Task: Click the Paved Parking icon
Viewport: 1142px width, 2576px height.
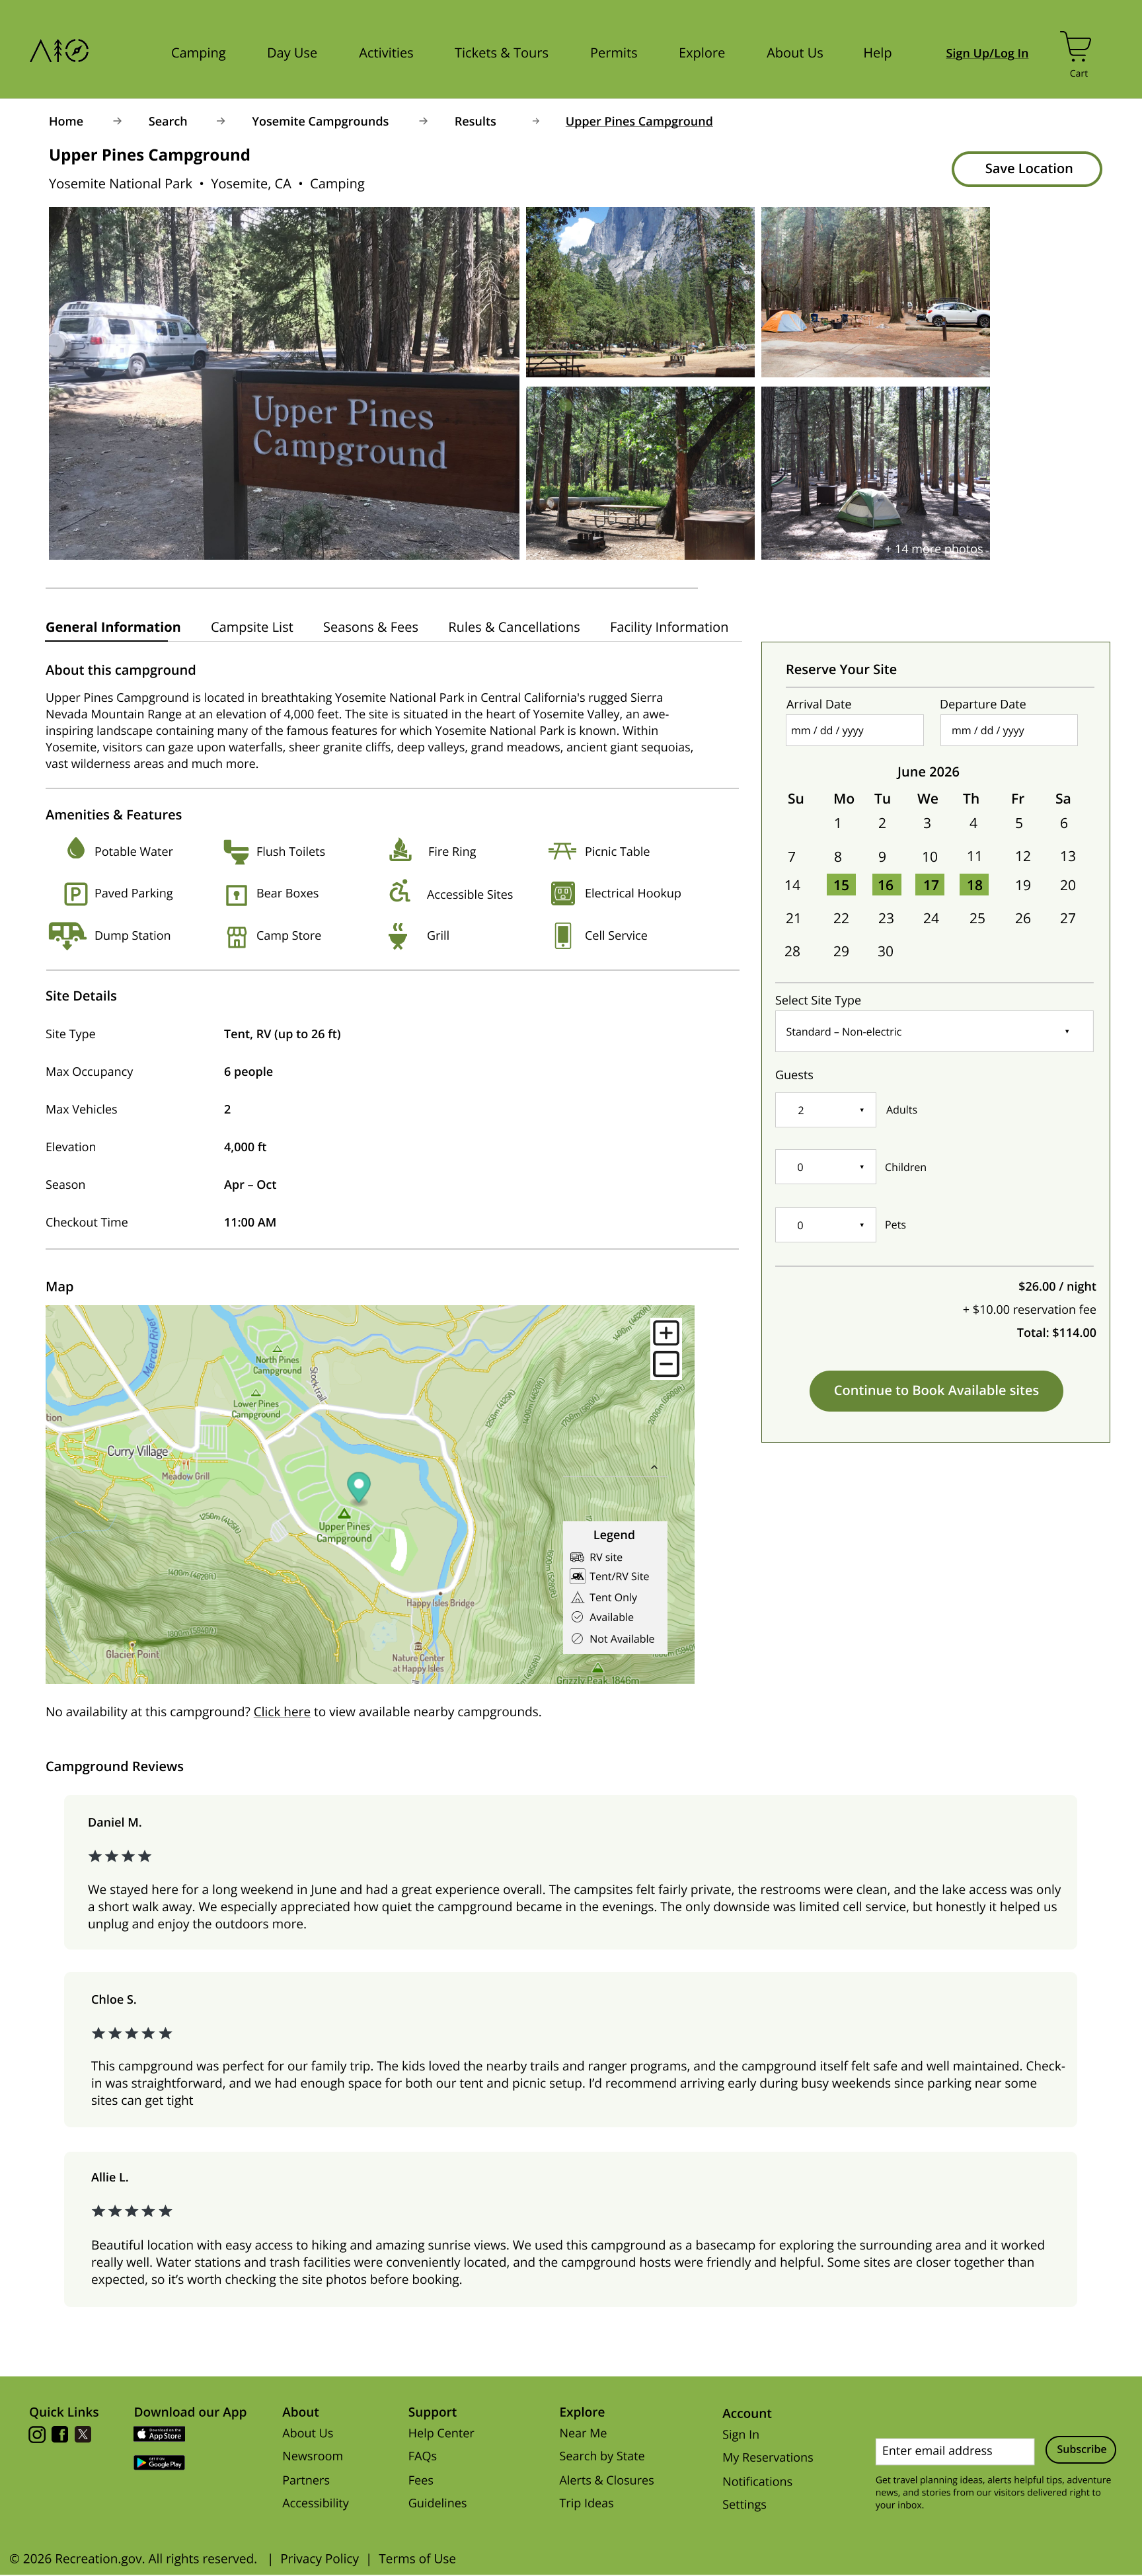Action: click(75, 894)
